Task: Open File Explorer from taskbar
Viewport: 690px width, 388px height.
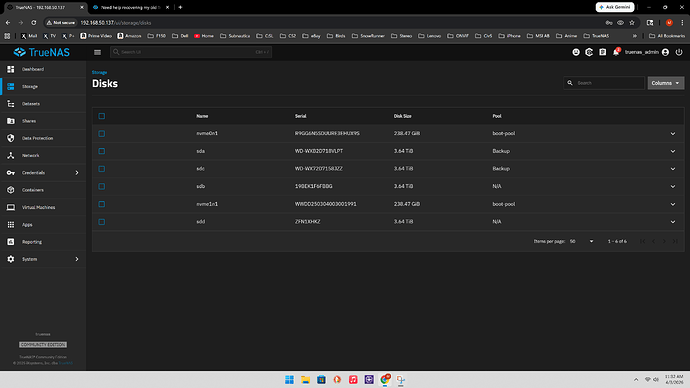Action: point(305,380)
